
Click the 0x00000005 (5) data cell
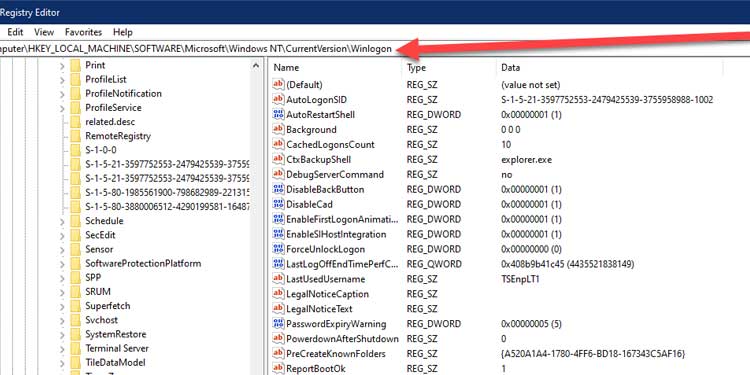531,324
